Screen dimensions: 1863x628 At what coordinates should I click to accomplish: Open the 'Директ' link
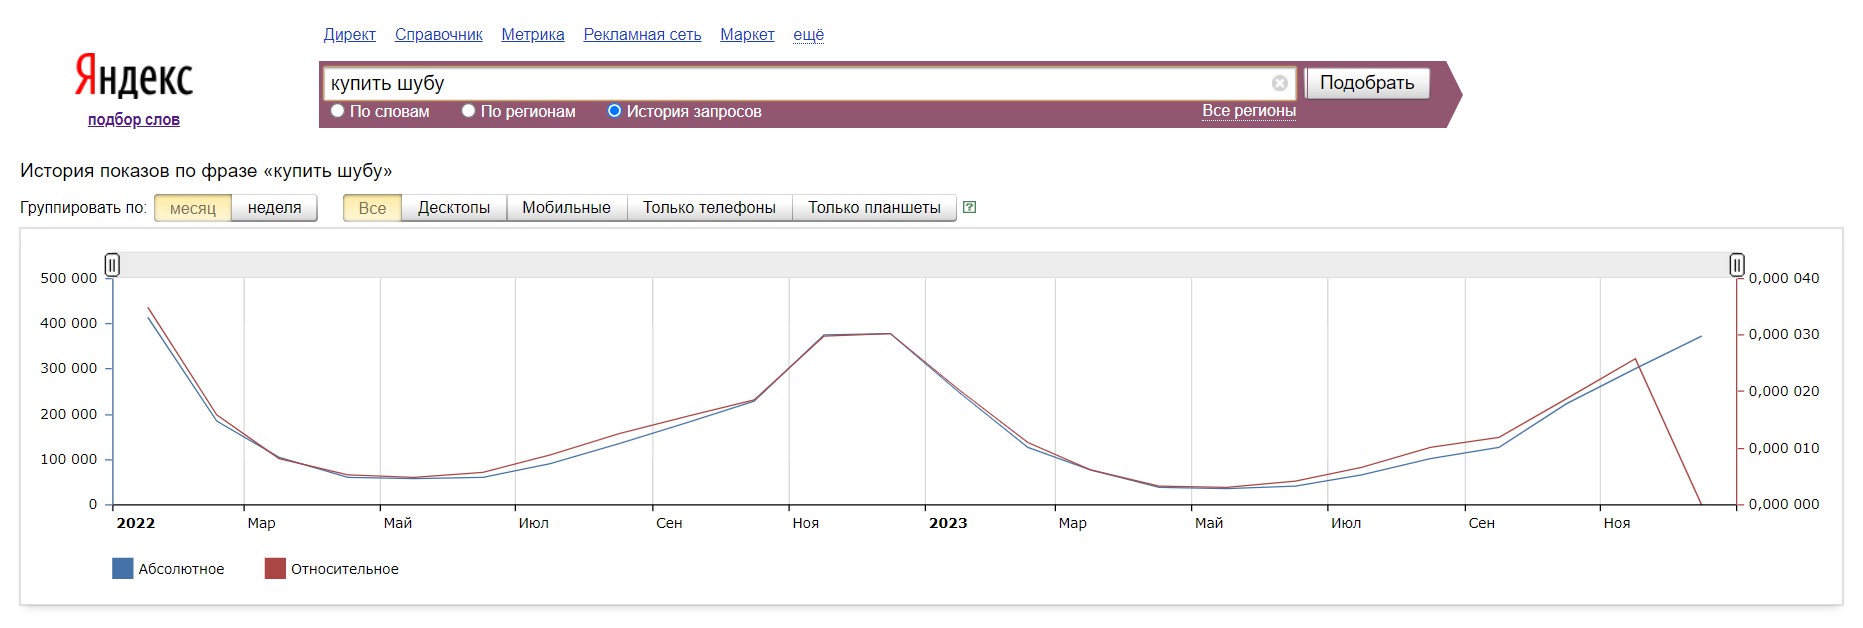[349, 34]
